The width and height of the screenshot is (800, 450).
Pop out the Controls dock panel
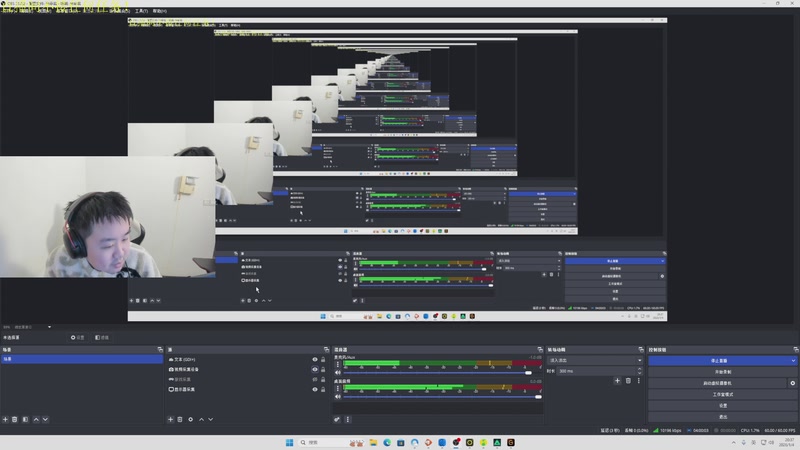click(x=796, y=349)
